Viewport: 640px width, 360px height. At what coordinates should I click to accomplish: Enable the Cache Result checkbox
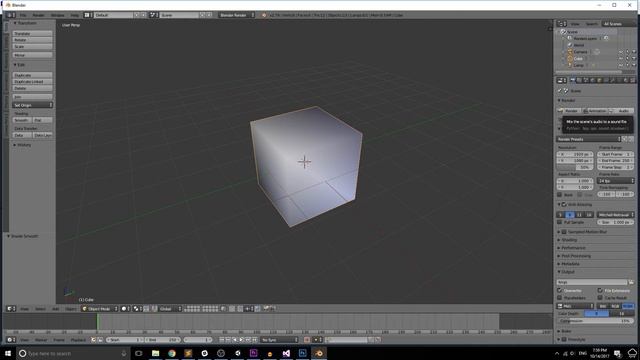coord(600,298)
